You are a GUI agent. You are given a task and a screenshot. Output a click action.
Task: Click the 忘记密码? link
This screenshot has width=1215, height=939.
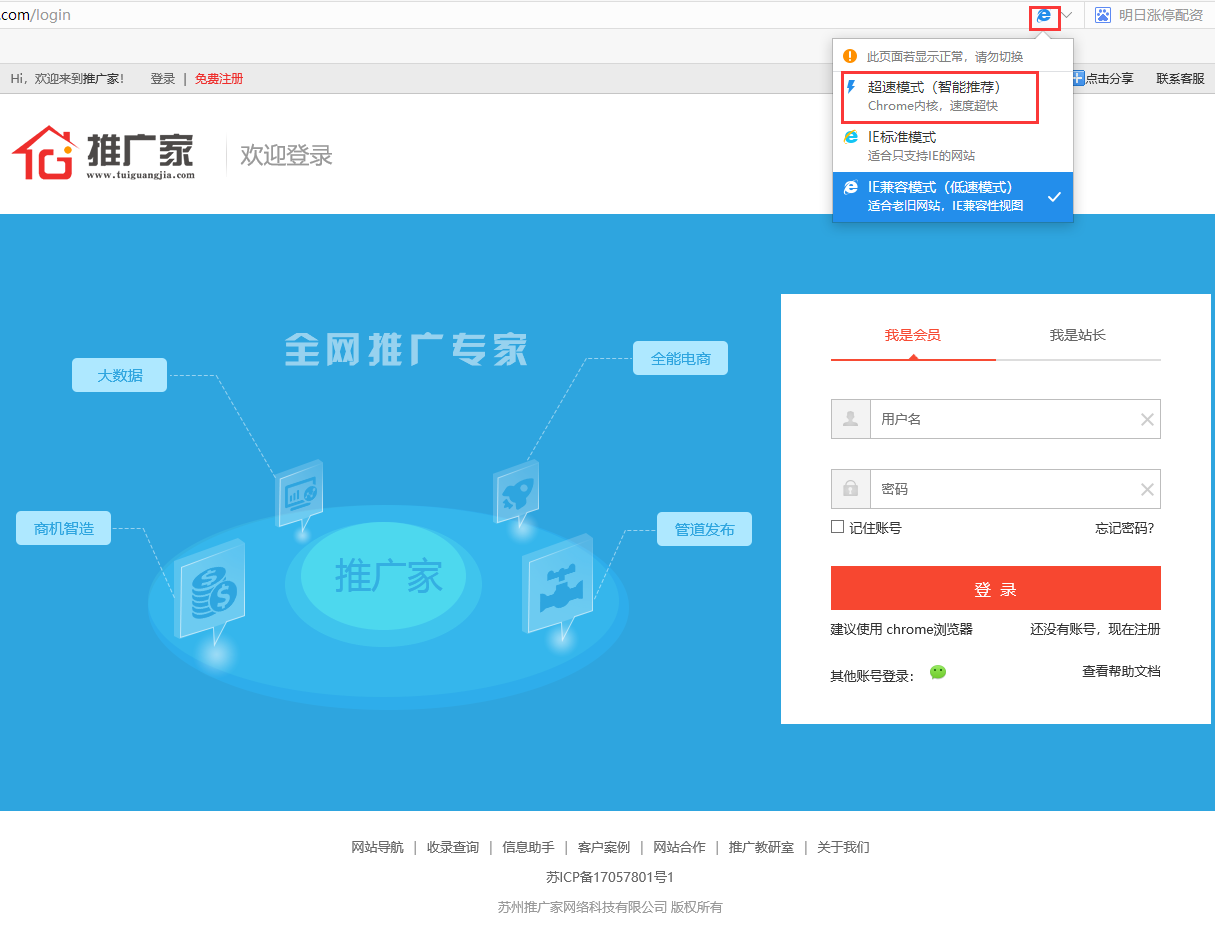1125,528
